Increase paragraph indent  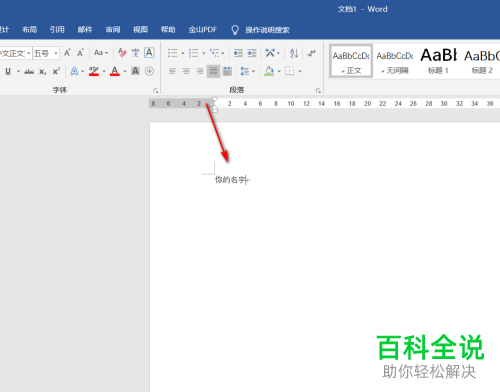coord(252,53)
